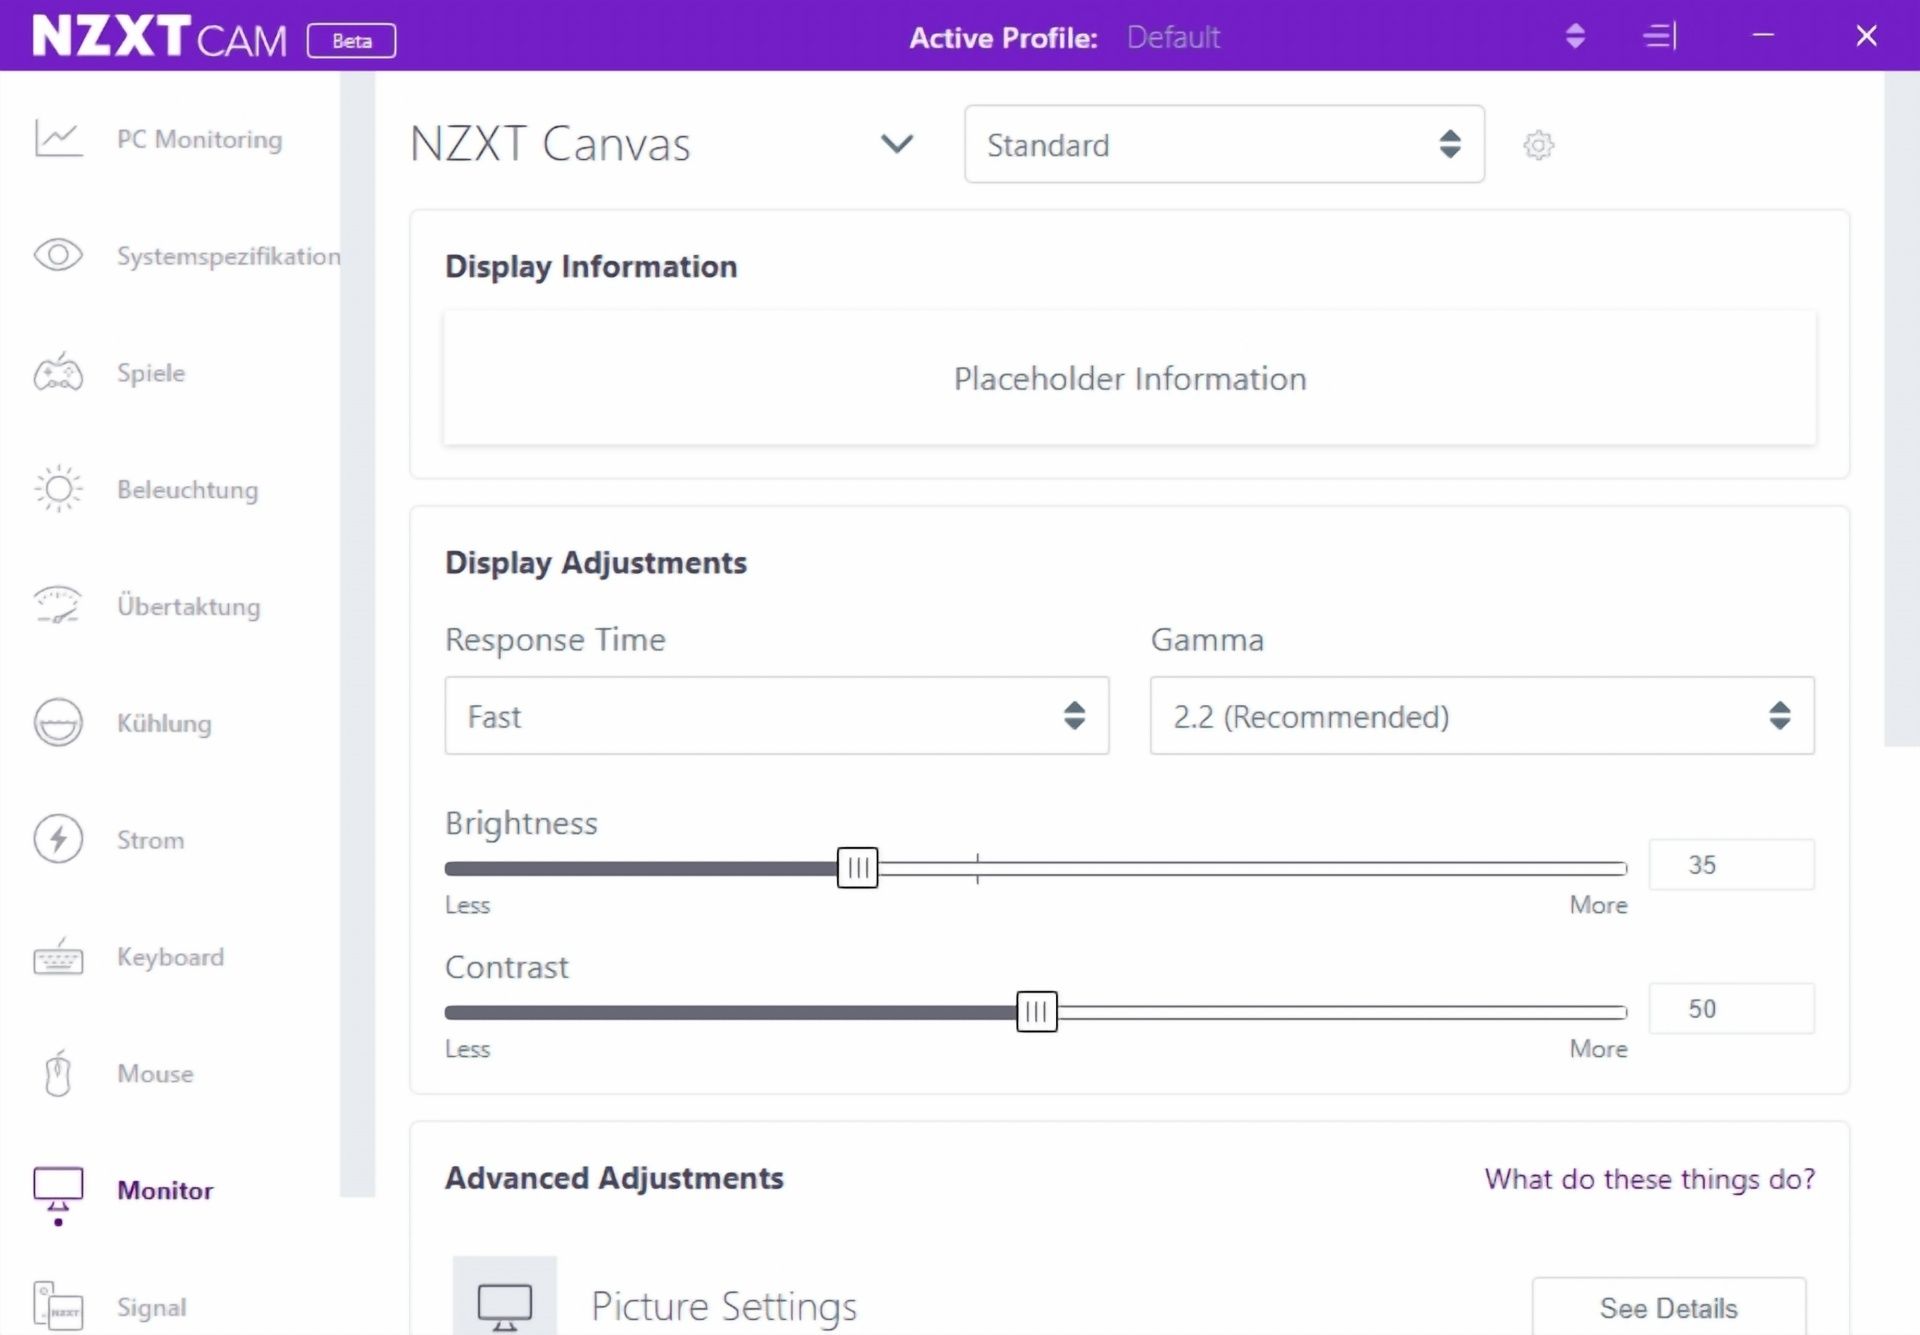
Task: Click the Beleuchtung sun icon
Action: [x=58, y=489]
